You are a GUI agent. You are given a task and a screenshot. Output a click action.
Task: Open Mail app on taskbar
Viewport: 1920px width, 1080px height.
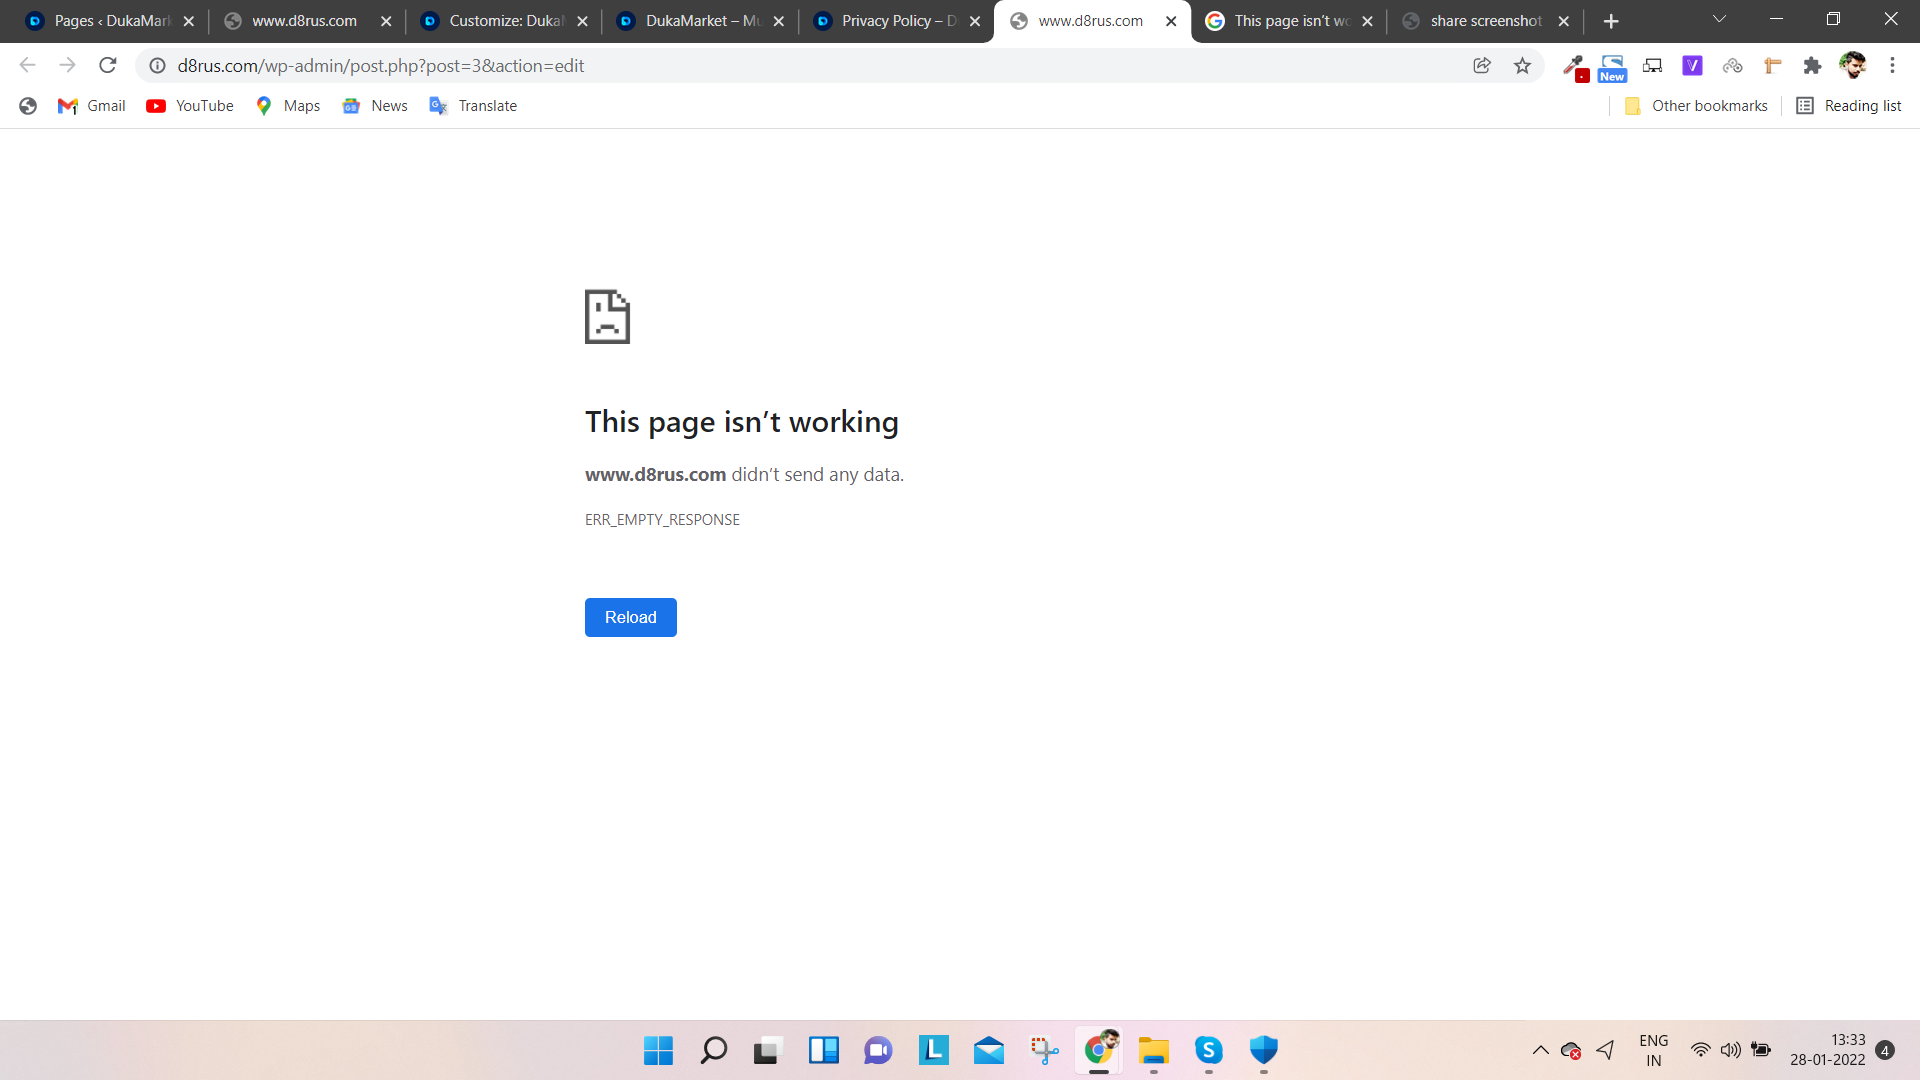pos(988,1050)
